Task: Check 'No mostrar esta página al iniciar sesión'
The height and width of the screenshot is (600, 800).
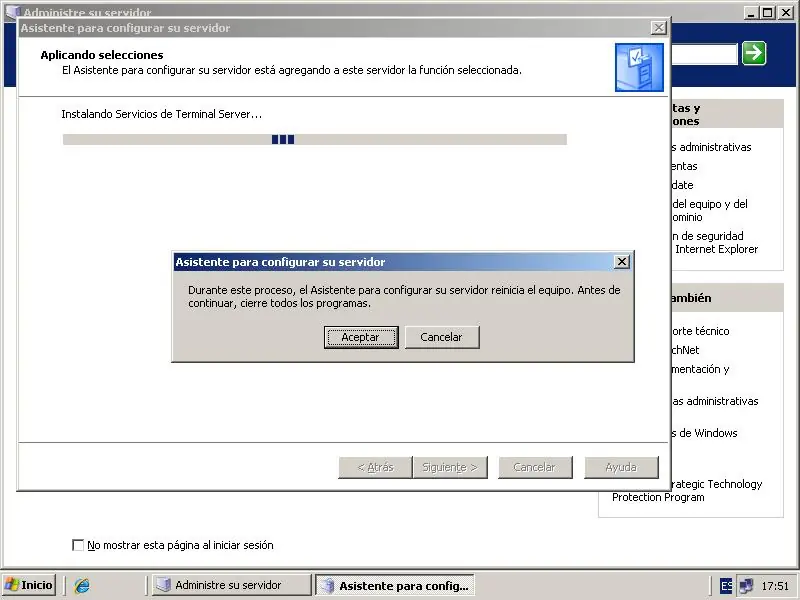Action: point(78,545)
